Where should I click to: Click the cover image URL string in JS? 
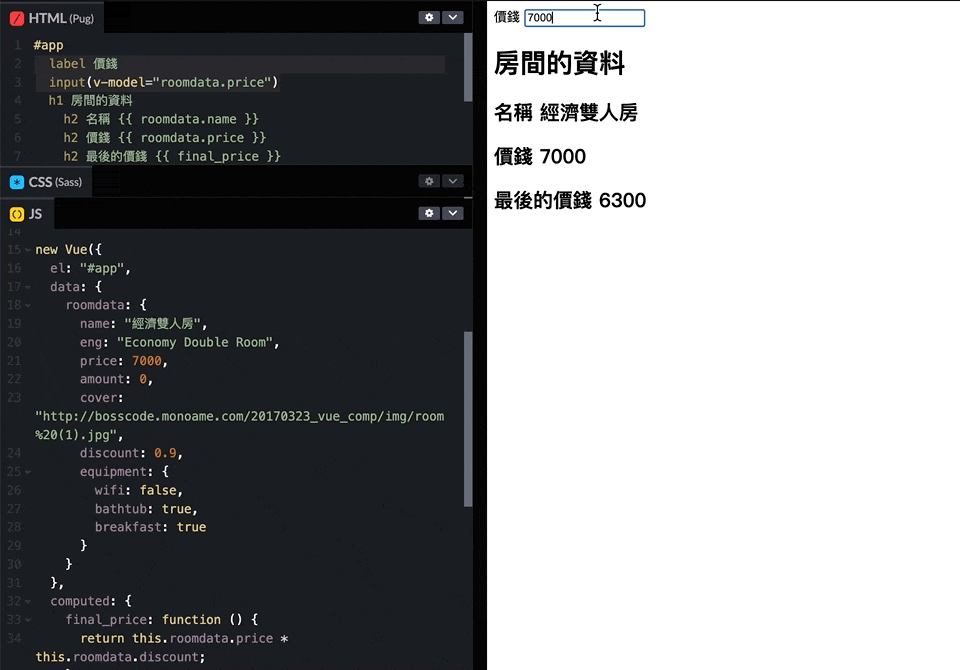tap(240, 426)
